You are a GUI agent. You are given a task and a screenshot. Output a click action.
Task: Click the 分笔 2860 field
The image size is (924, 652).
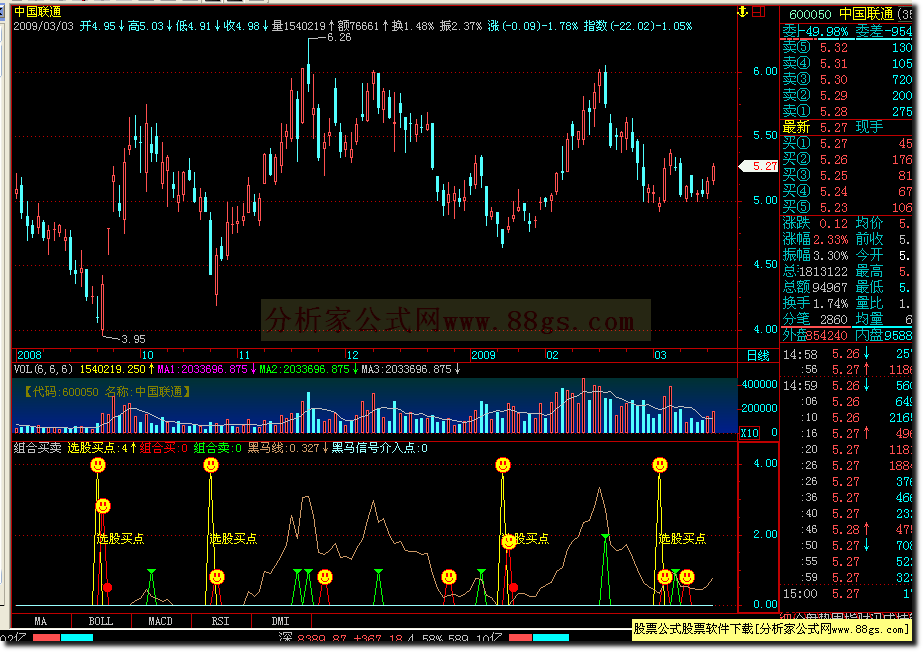tap(815, 320)
